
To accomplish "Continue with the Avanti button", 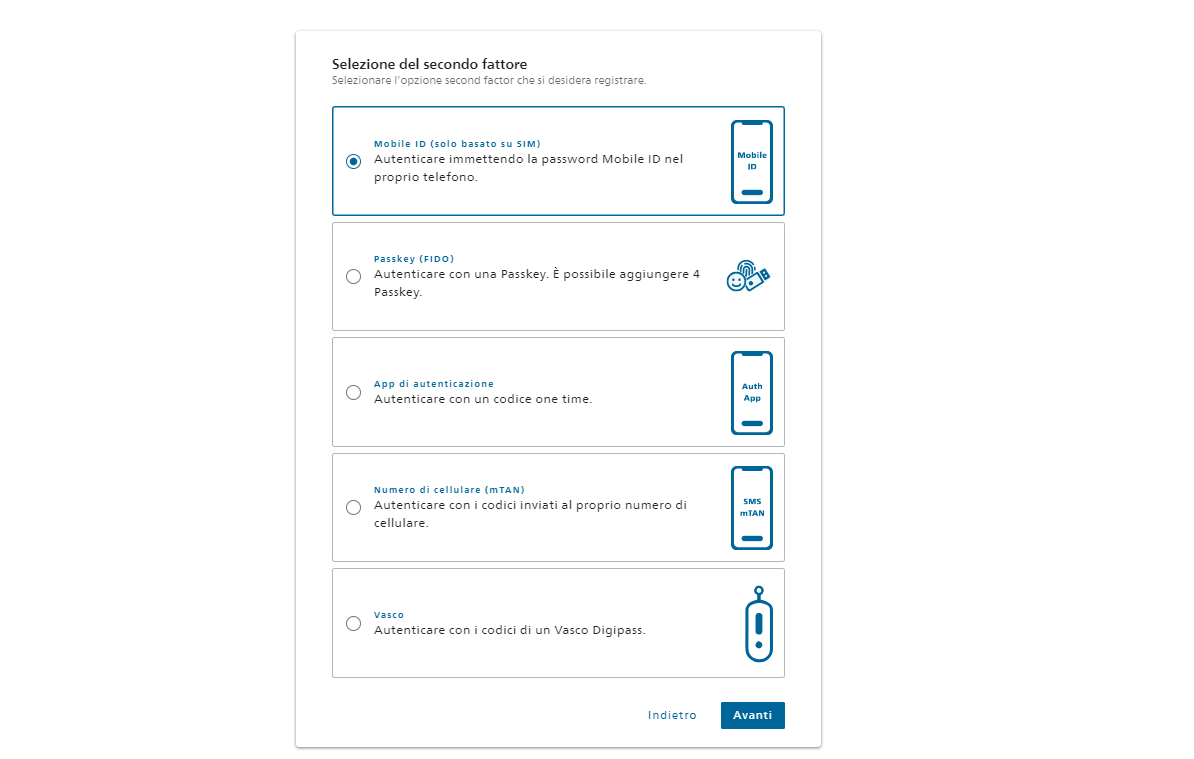I will click(752, 716).
